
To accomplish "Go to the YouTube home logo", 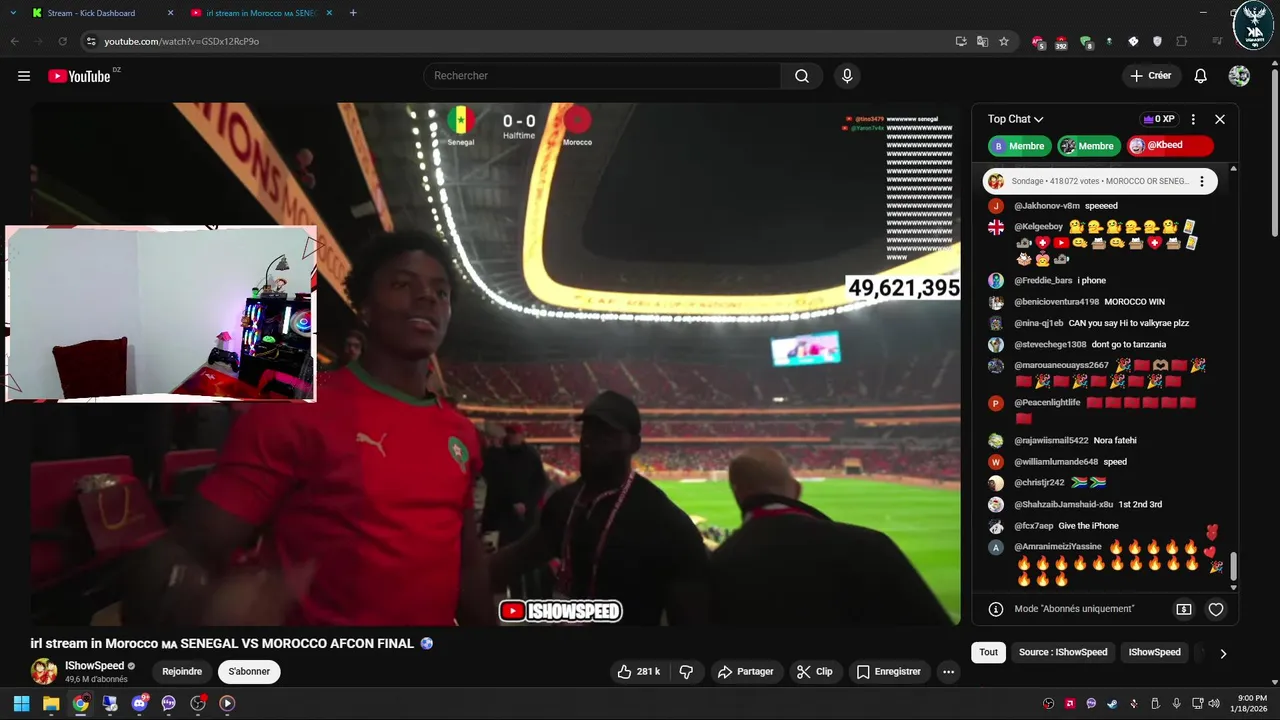I will click(79, 76).
